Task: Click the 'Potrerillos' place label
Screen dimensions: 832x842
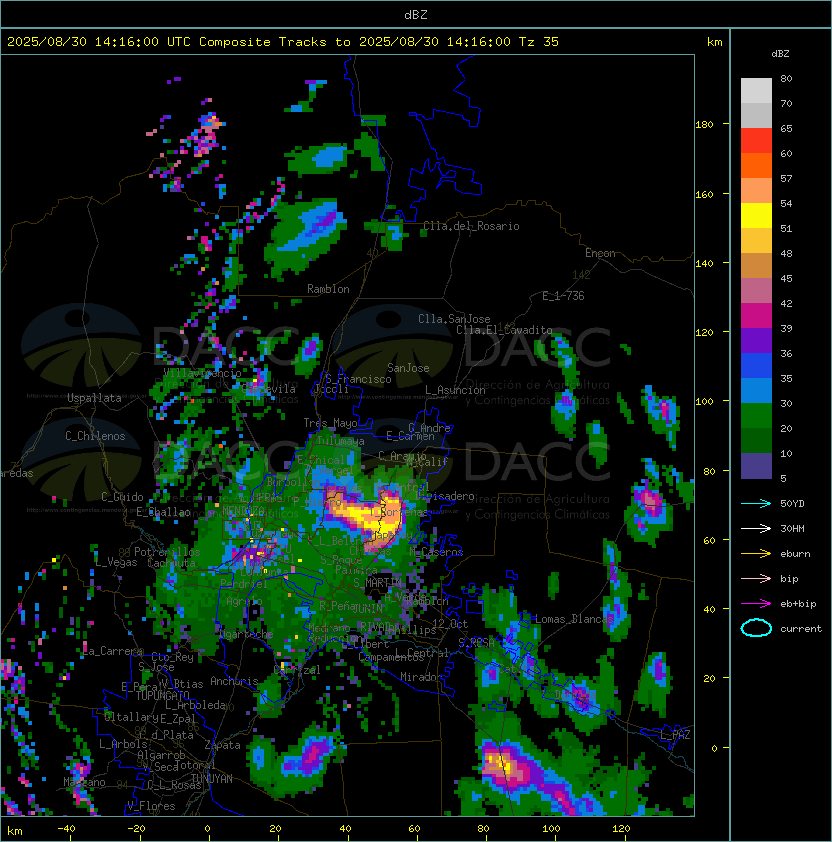Action: click(x=167, y=552)
